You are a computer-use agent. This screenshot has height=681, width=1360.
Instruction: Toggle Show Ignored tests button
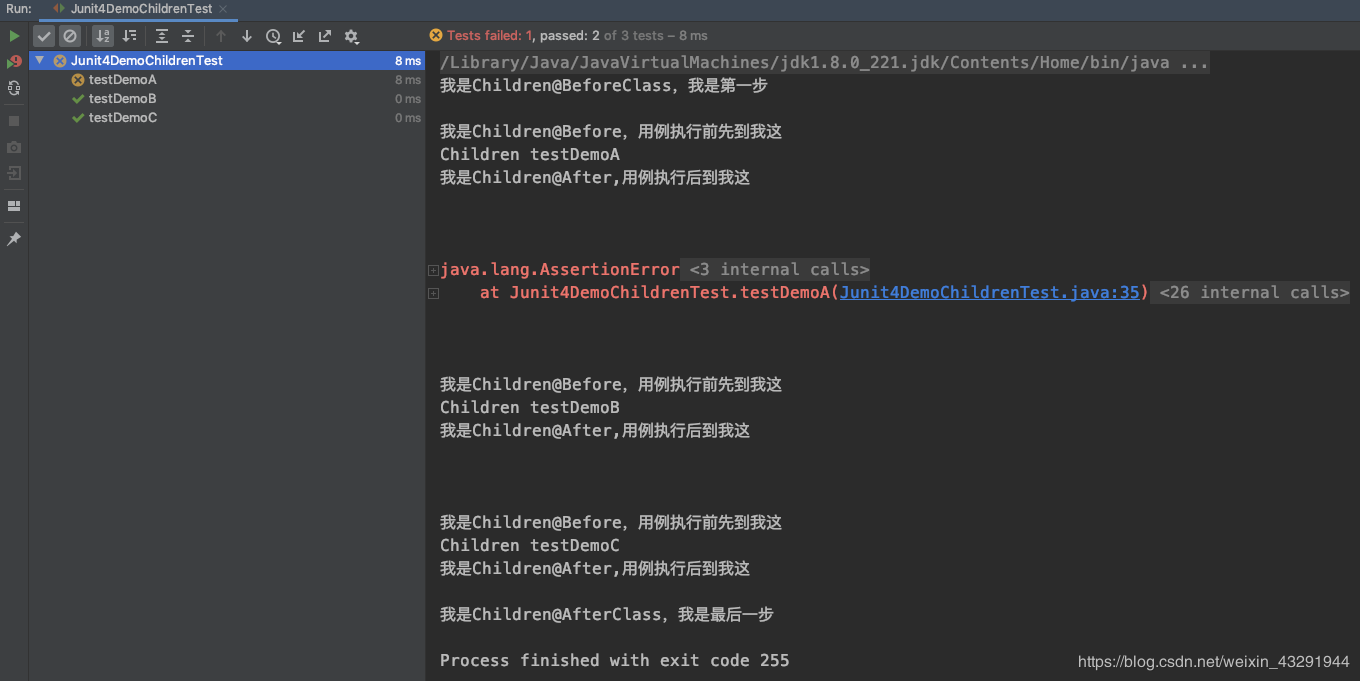[x=70, y=36]
